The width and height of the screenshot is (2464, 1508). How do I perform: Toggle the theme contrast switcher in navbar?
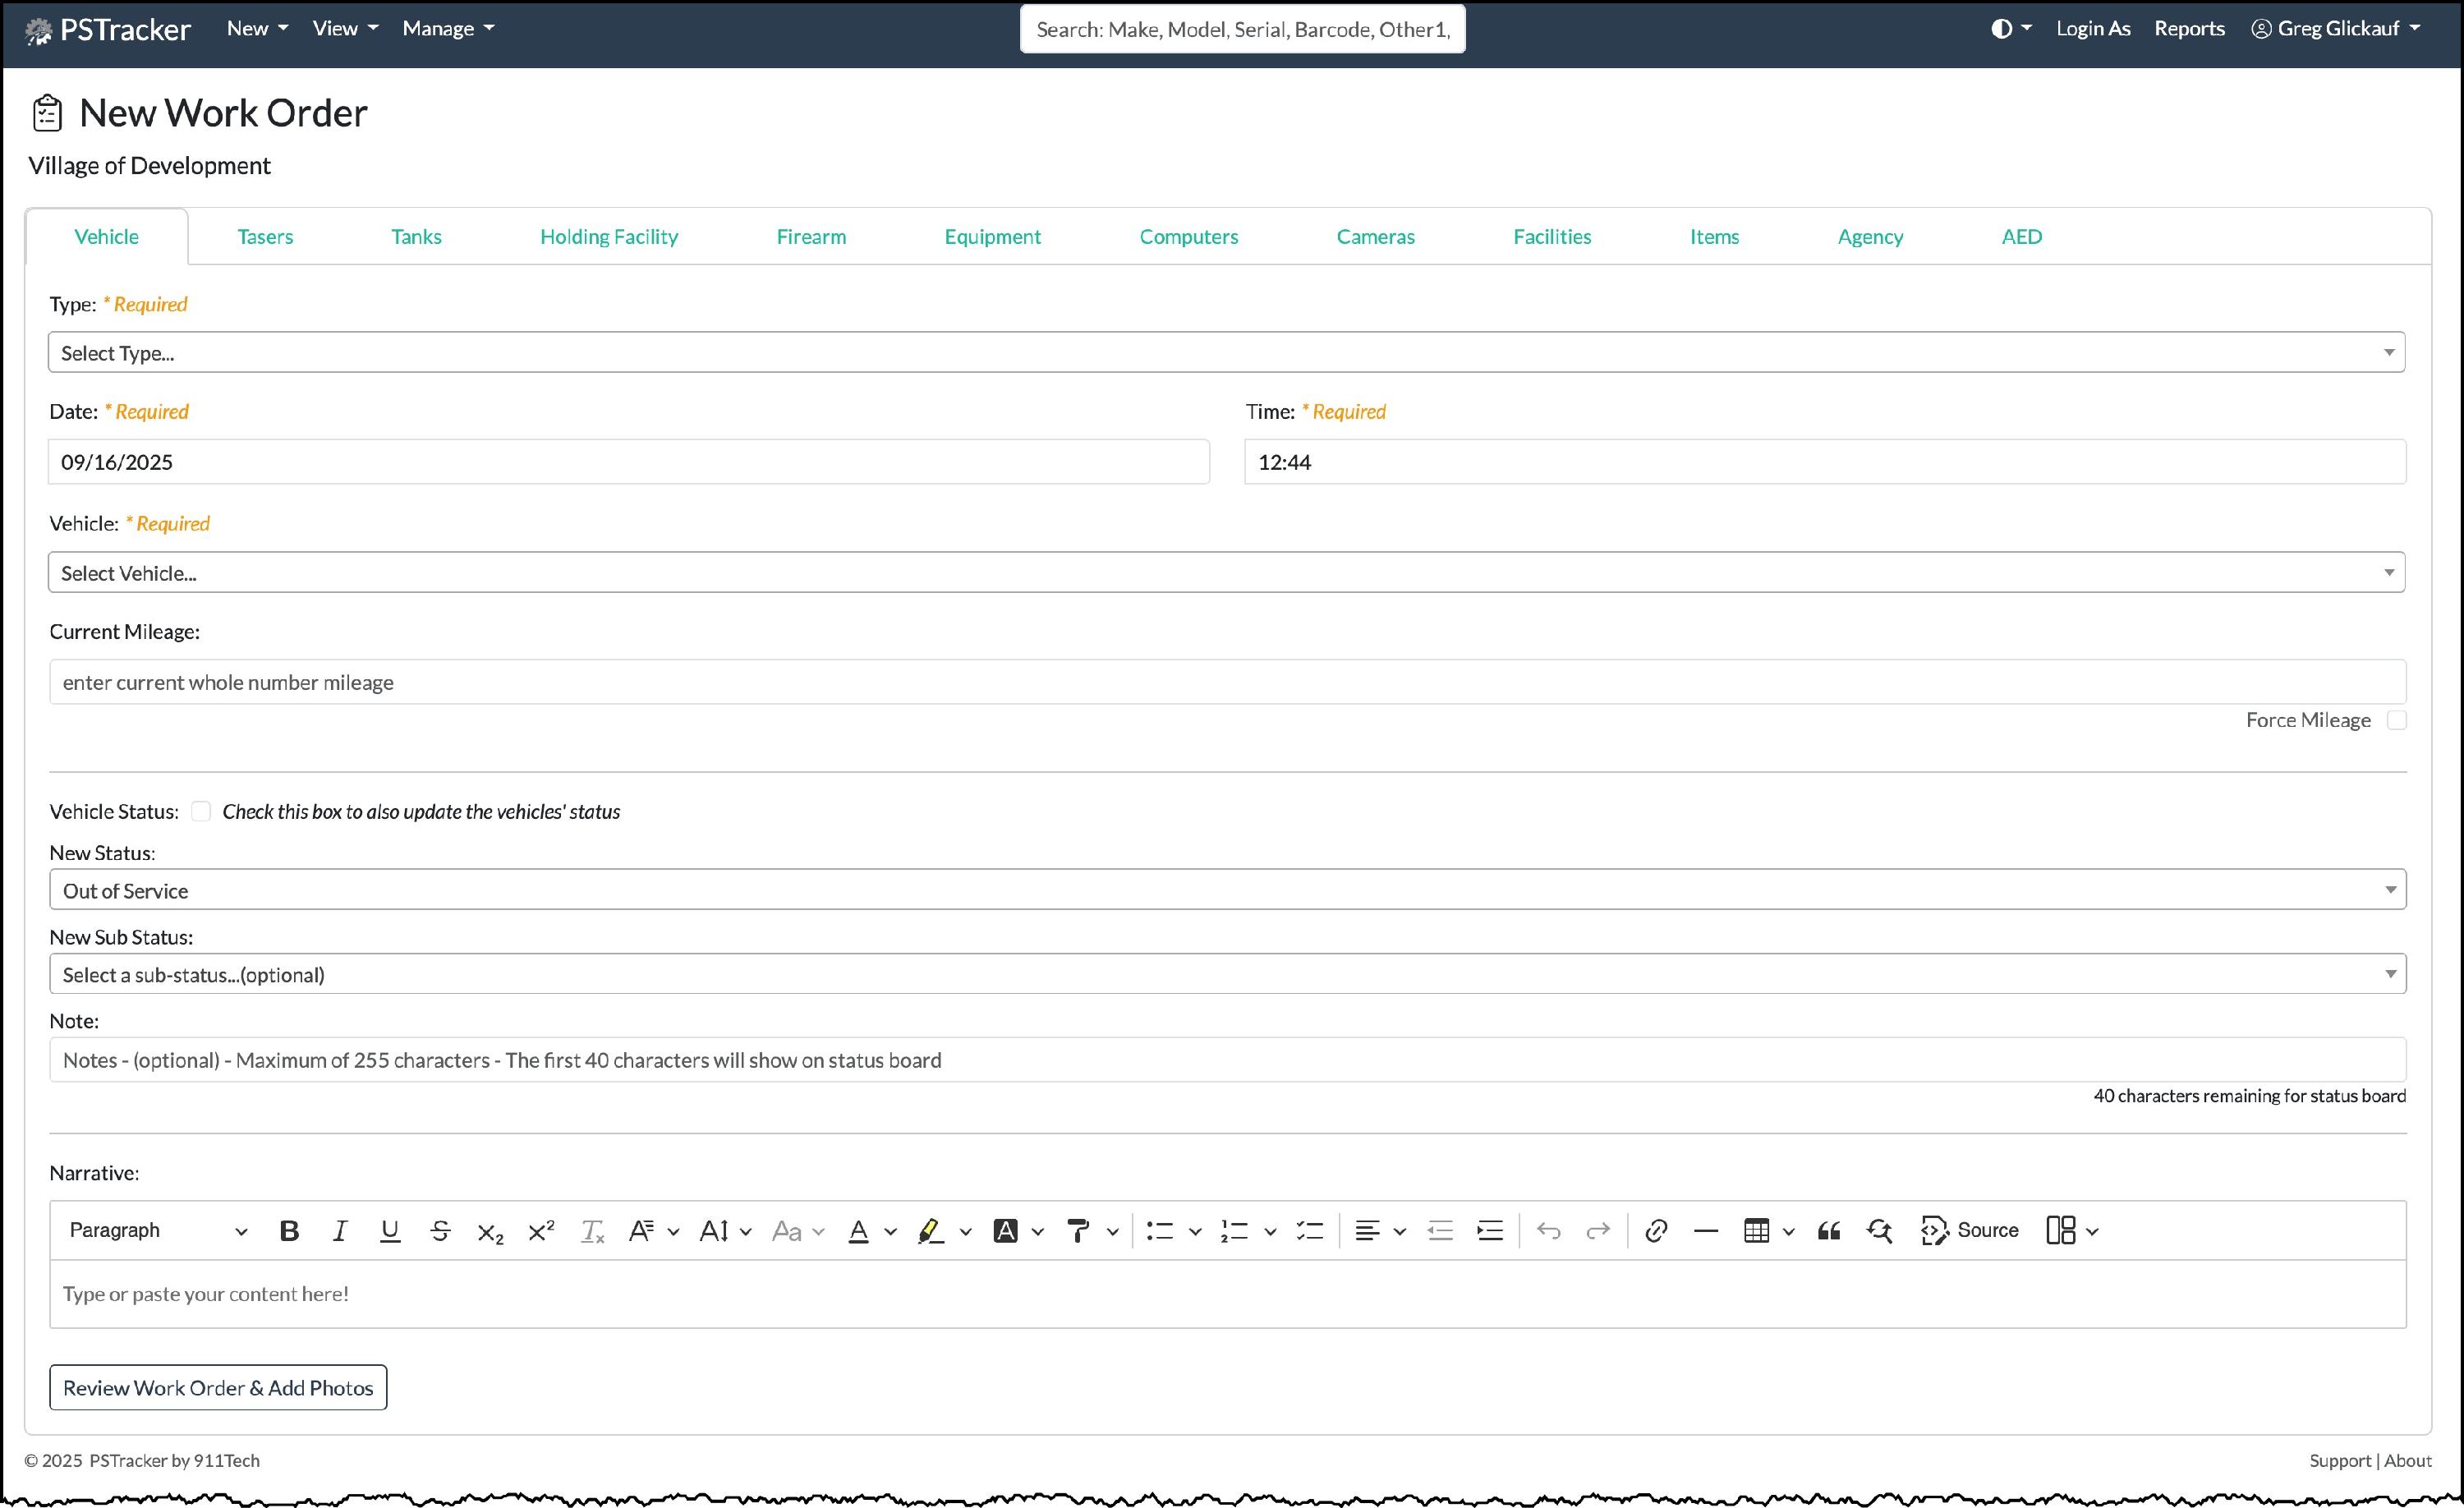pyautogui.click(x=2010, y=28)
